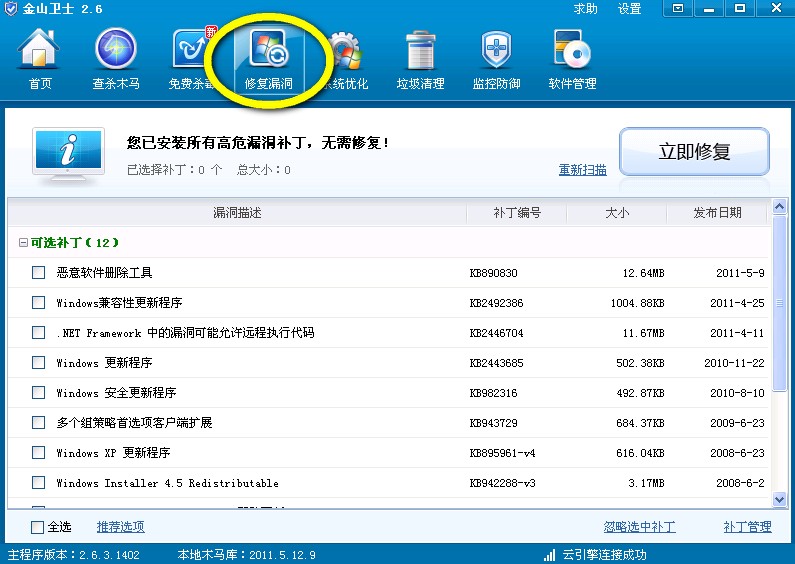This screenshot has width=795, height=564.
Task: Click the 本地木马库 2011.5.12.9 status text
Action: (246, 555)
